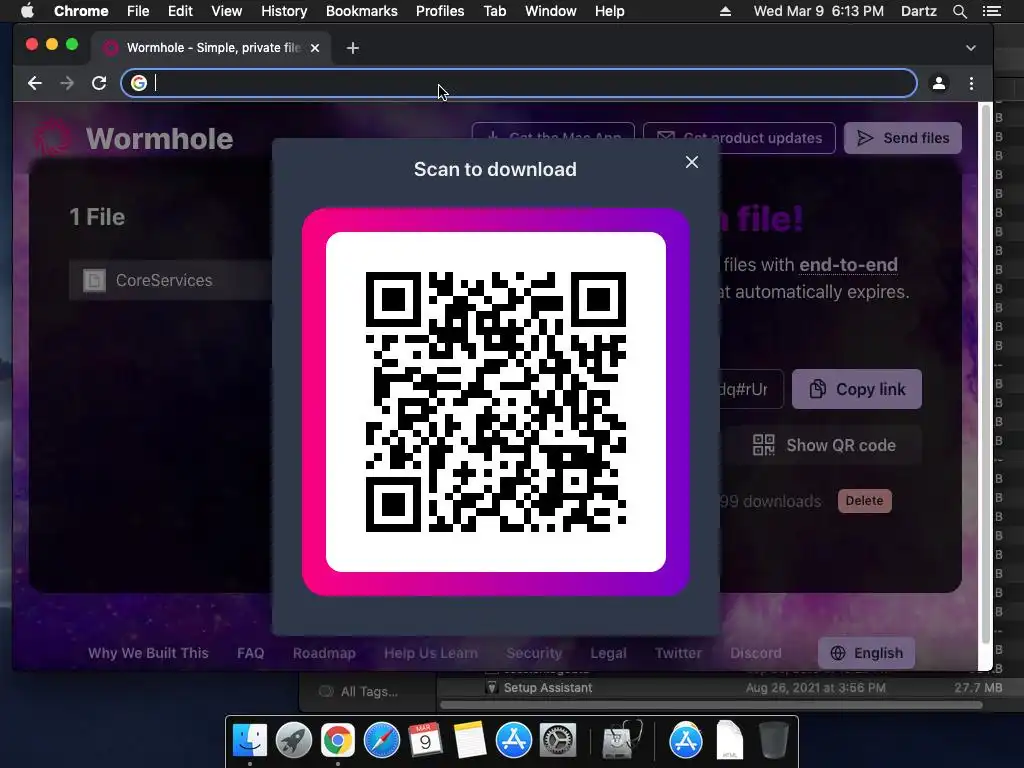Click the page vertical scrollbar
The image size is (1024, 768).
[985, 372]
